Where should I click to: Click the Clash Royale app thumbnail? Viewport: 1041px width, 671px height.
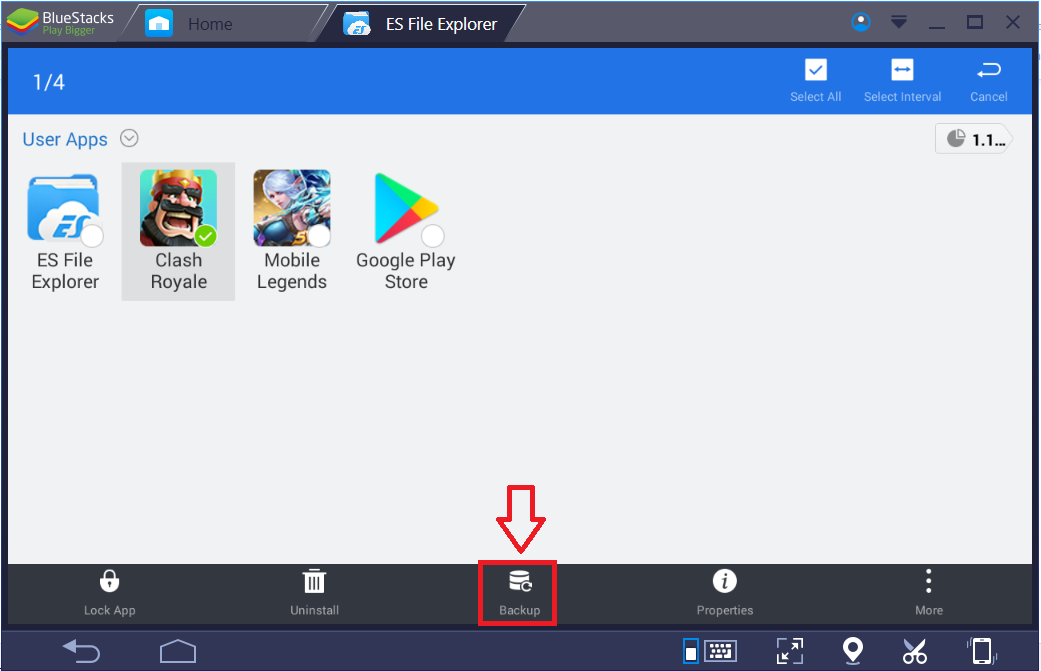[x=178, y=208]
